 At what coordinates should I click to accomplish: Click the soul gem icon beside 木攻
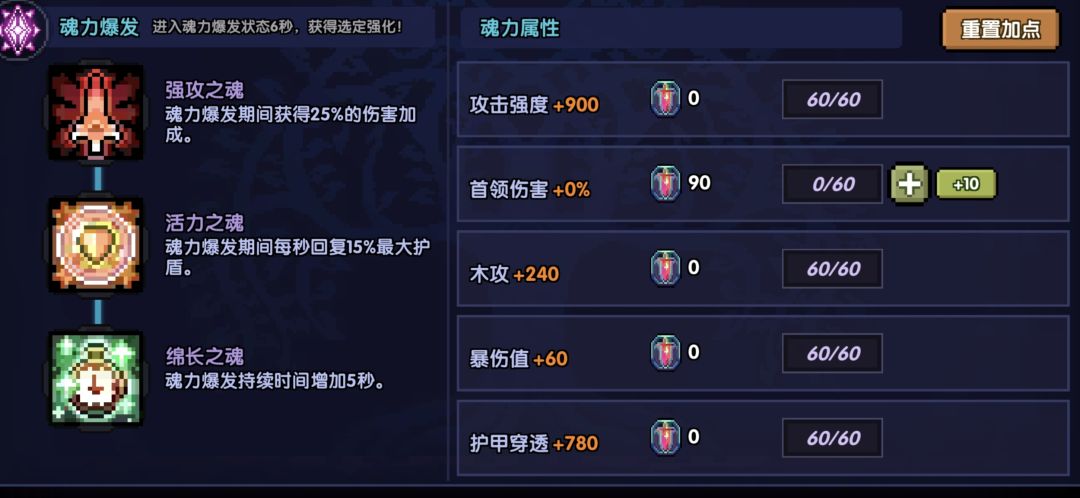[x=665, y=268]
